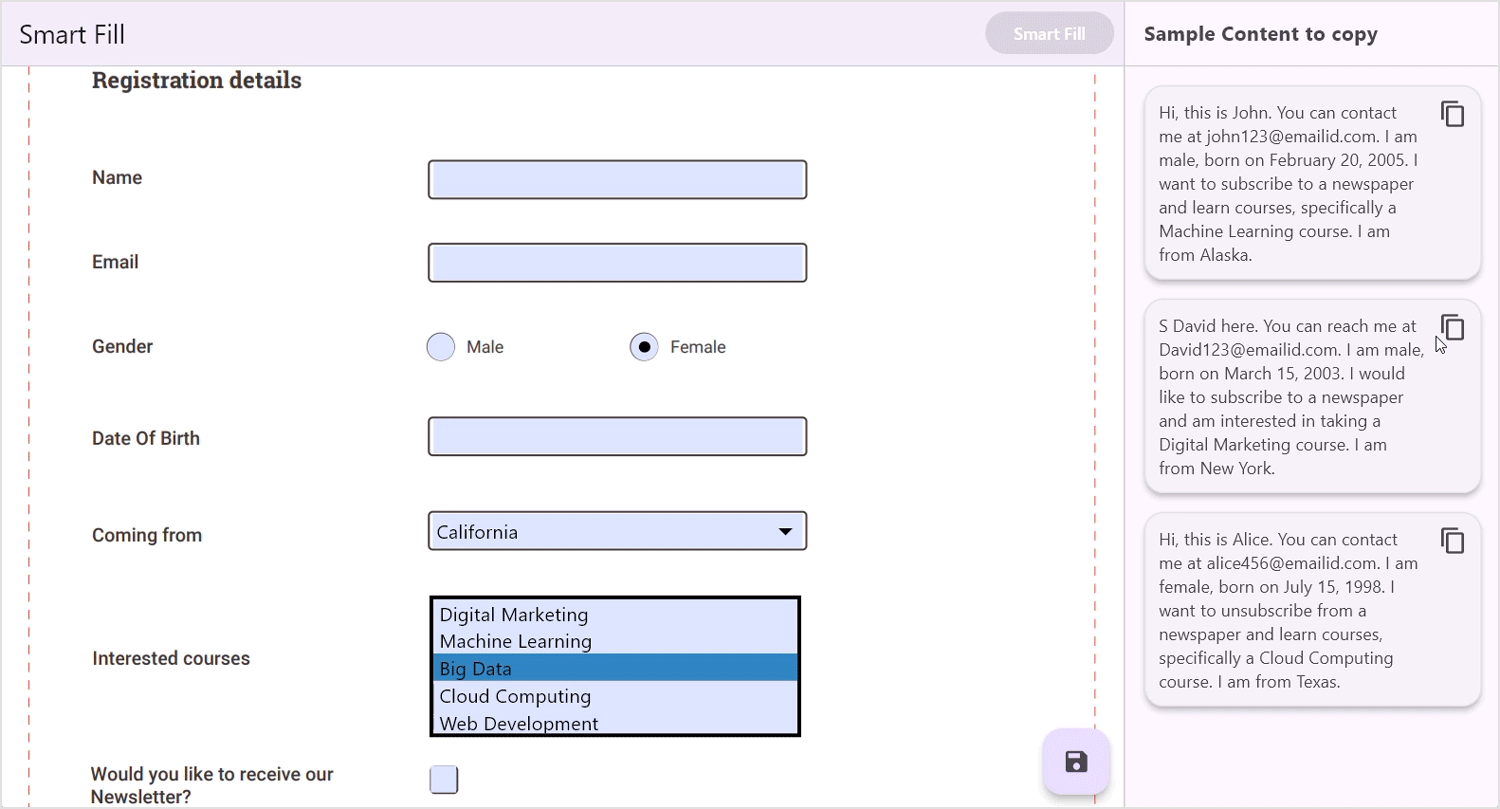The height and width of the screenshot is (809, 1500).
Task: Focus the Email input field
Action: pyautogui.click(x=617, y=263)
